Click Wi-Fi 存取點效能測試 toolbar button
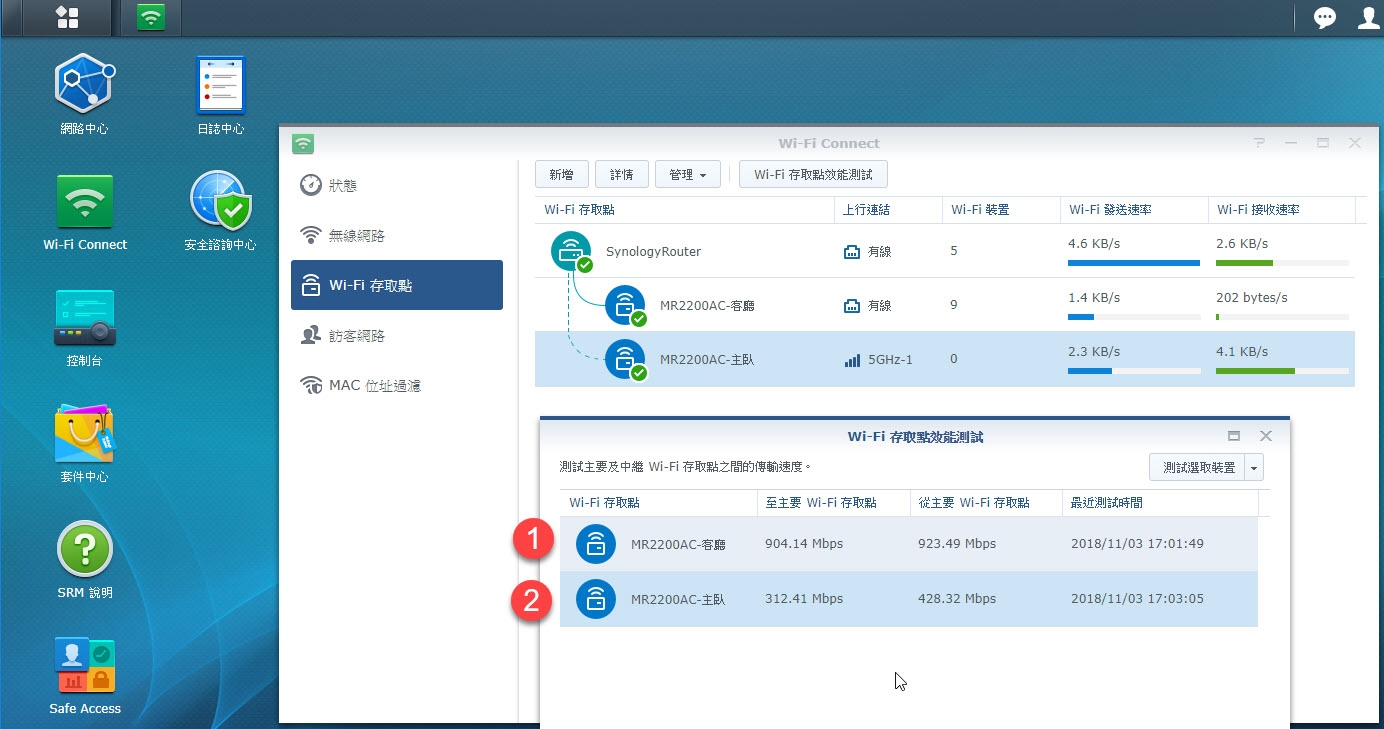The width and height of the screenshot is (1384, 729). click(813, 174)
